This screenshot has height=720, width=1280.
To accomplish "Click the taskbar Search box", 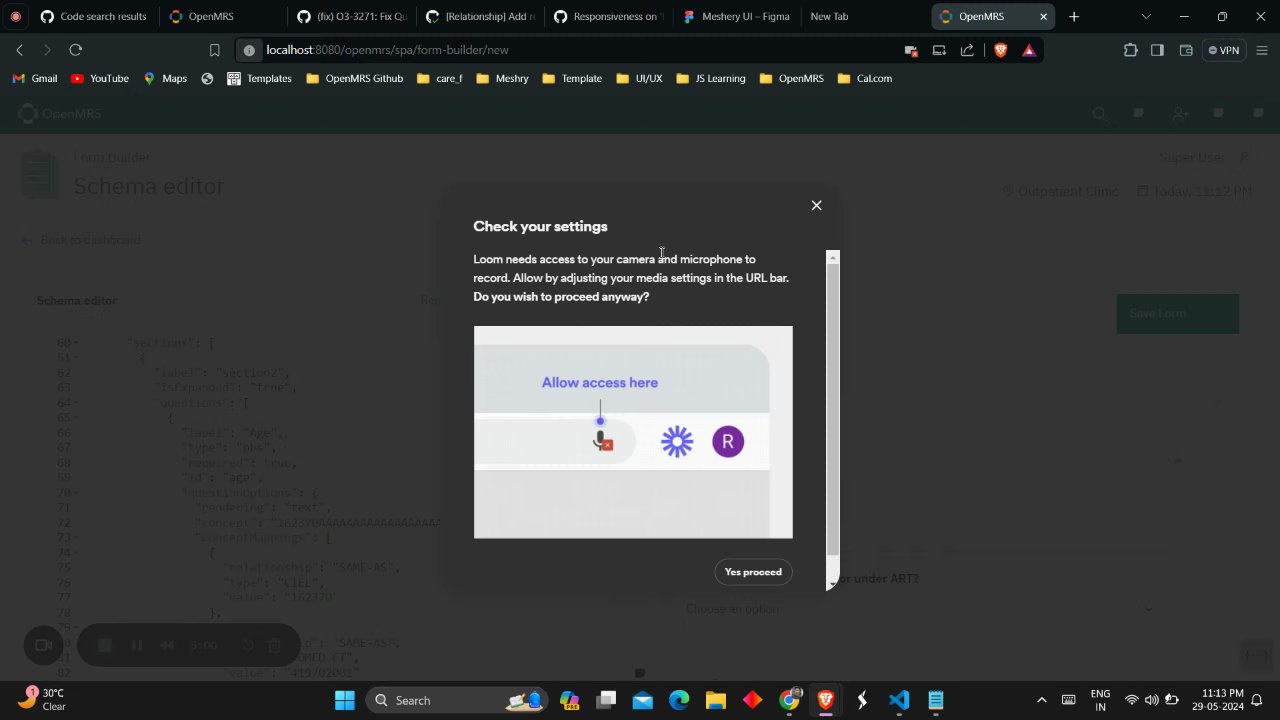I will point(455,700).
